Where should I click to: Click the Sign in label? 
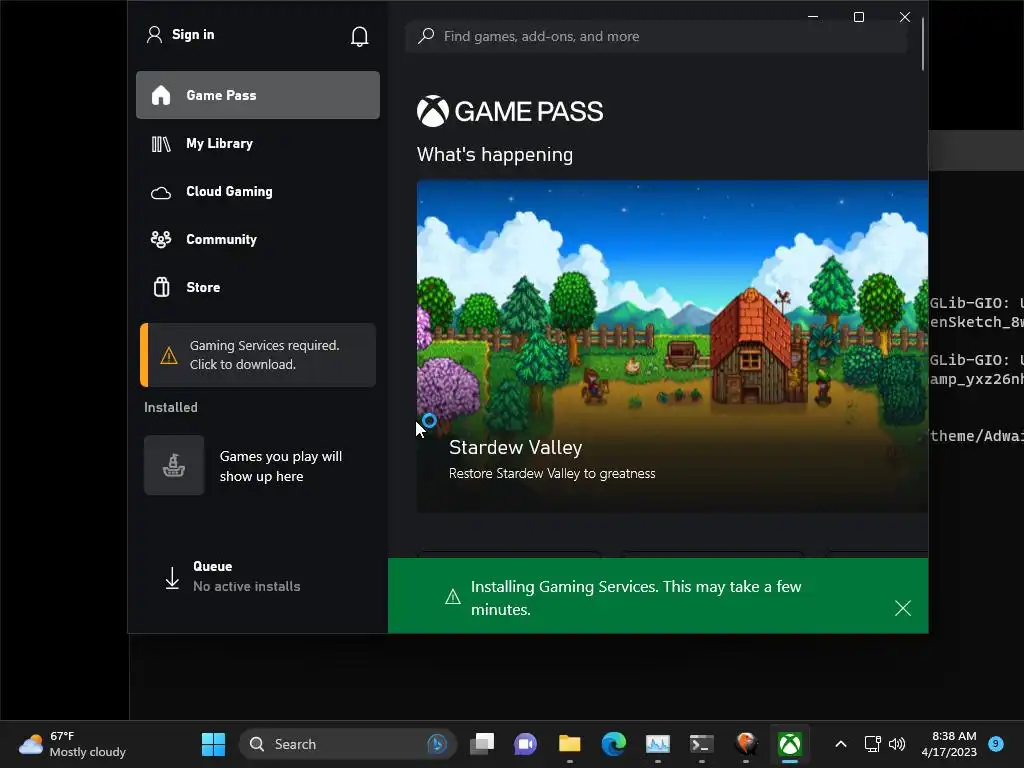click(193, 35)
